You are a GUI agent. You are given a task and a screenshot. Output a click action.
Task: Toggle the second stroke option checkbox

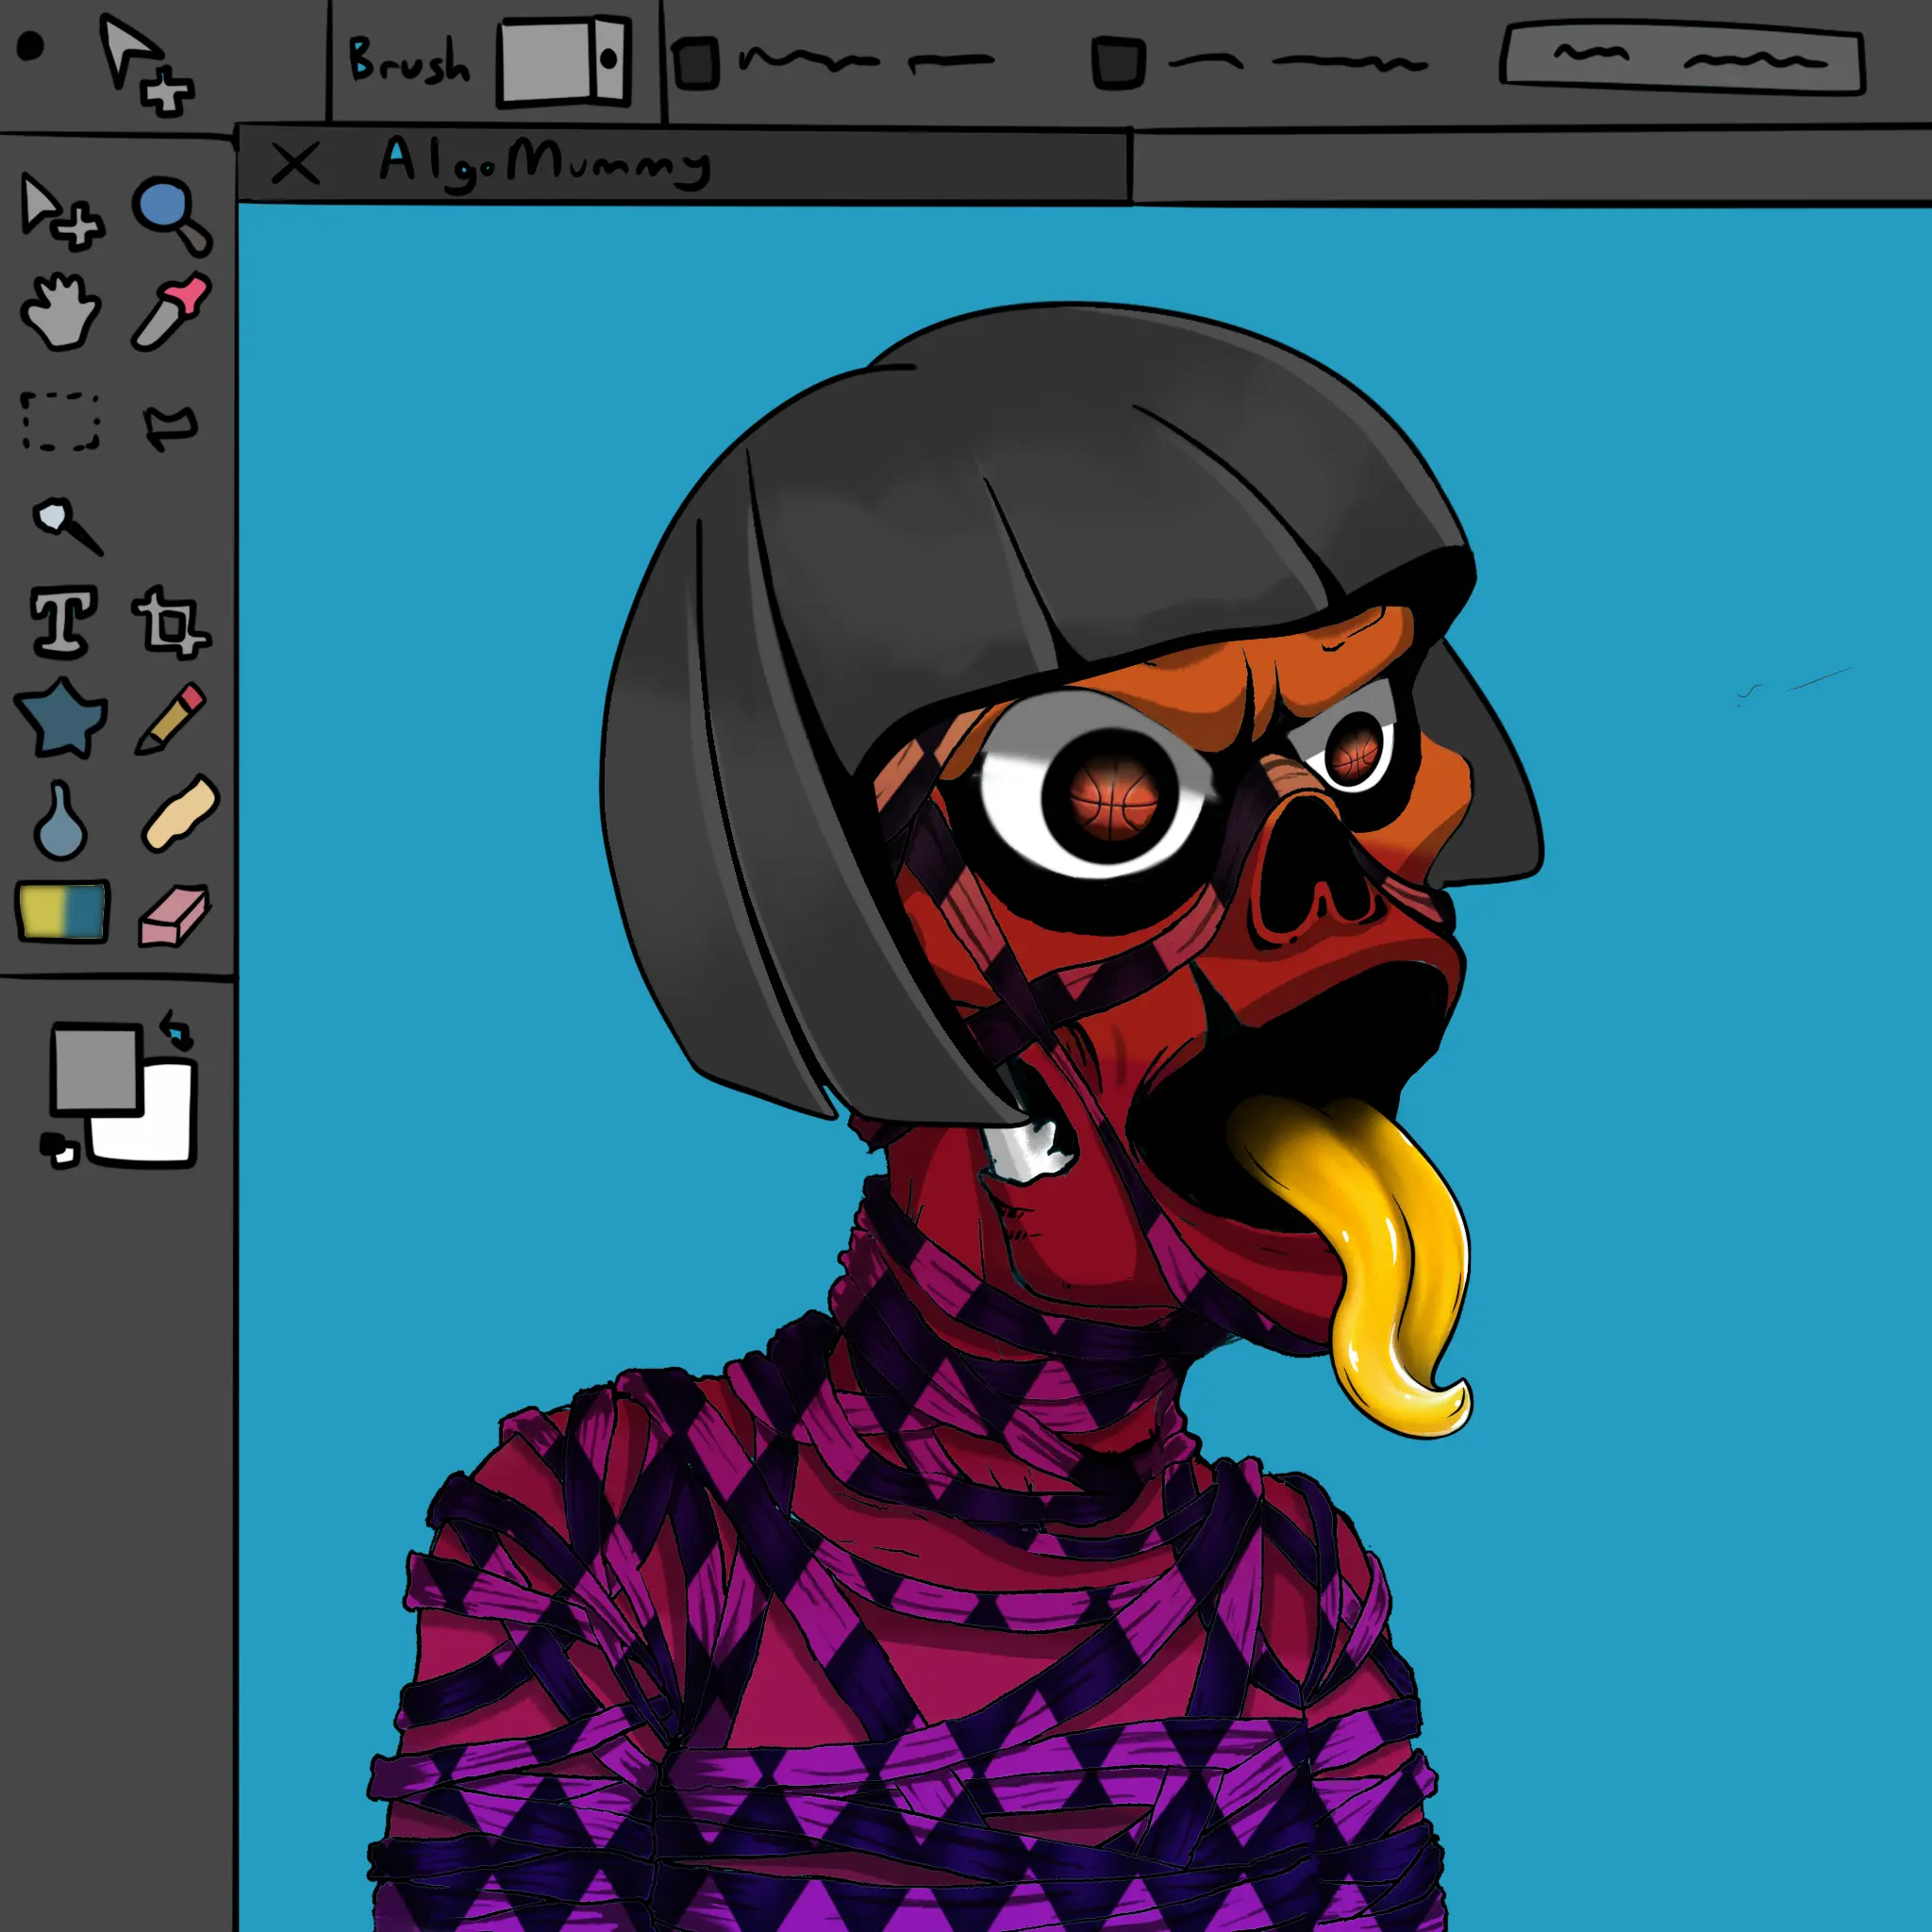point(1117,63)
